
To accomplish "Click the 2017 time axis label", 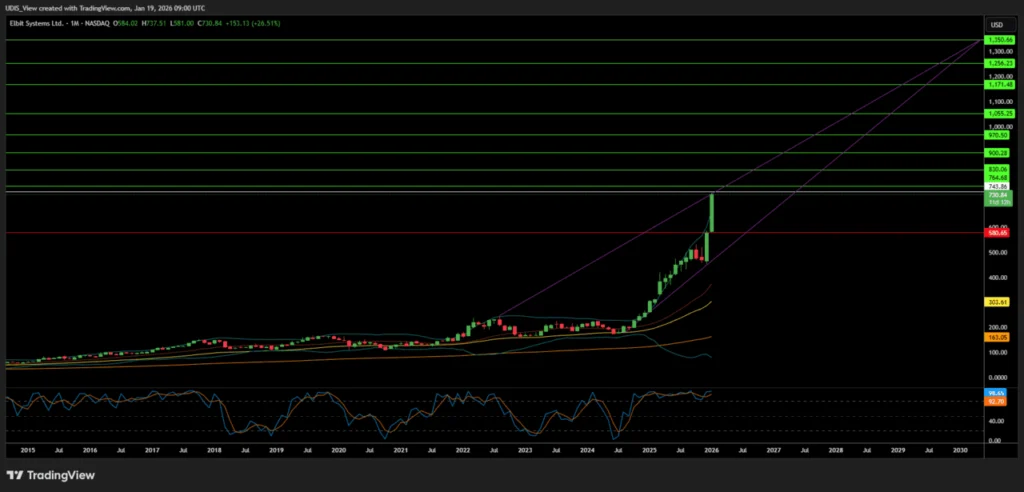I will click(152, 450).
